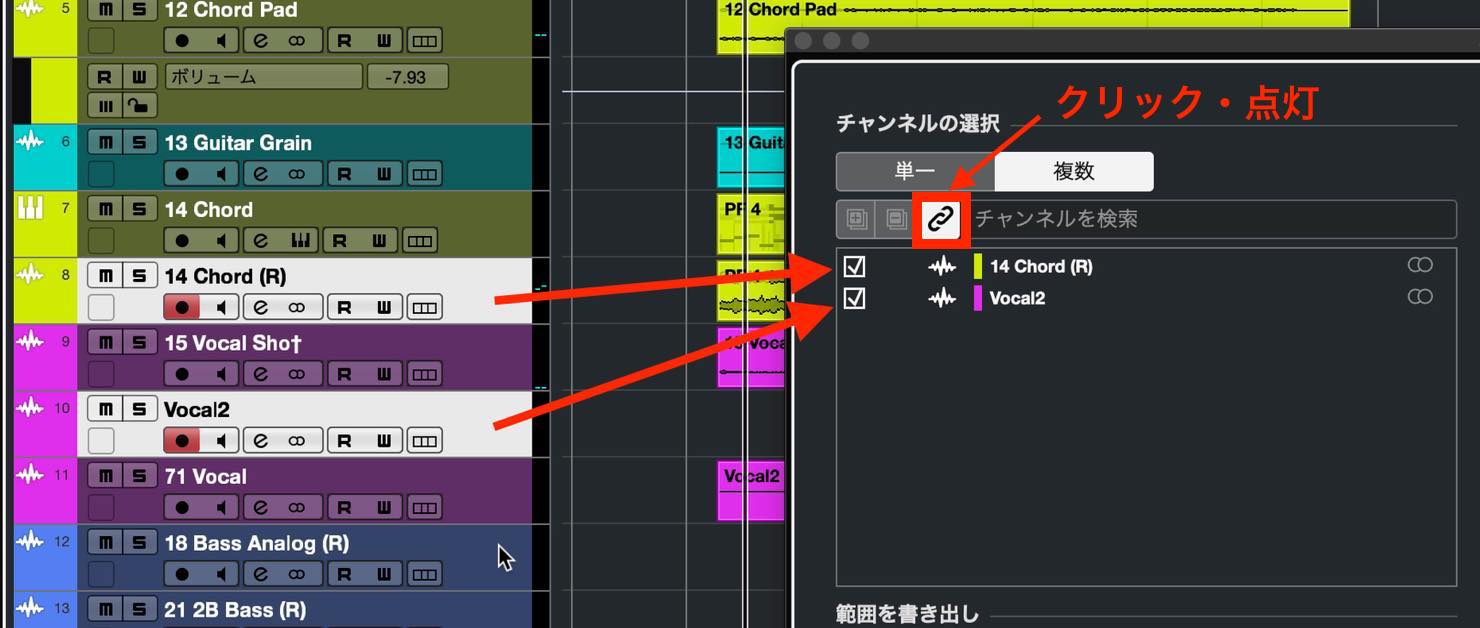This screenshot has height=628, width=1480.
Task: Switch channel selection to 複数 tab
Action: (x=1074, y=171)
